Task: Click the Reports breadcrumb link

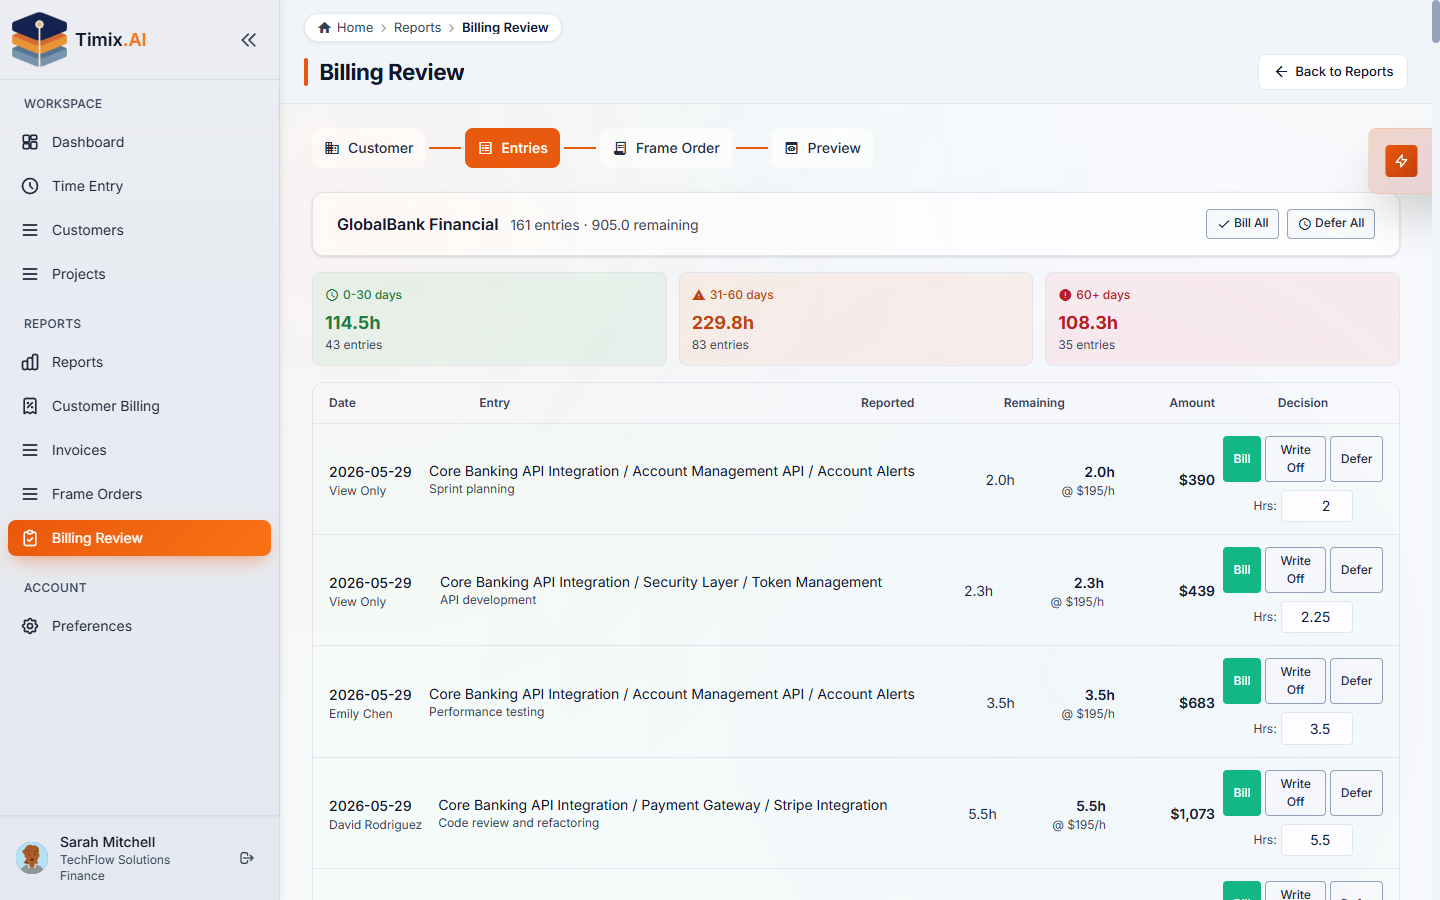Action: pyautogui.click(x=417, y=28)
